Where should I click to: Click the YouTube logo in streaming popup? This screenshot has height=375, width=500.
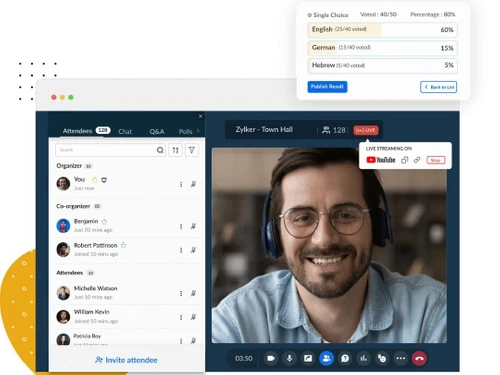pyautogui.click(x=381, y=160)
